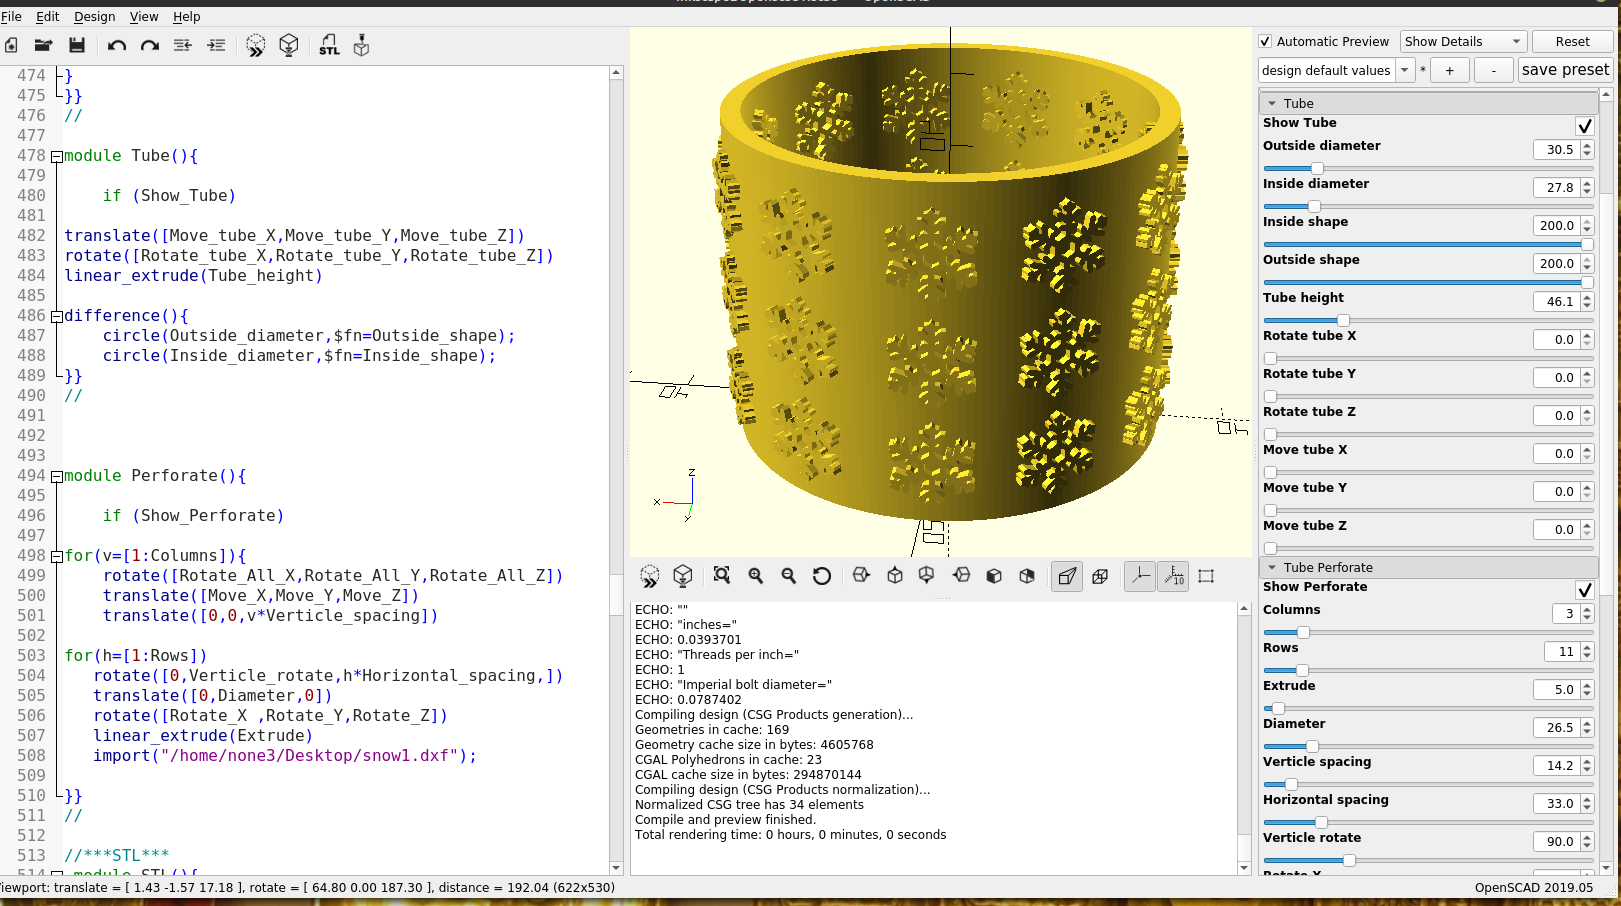Toggle the Show Scale Markers icon
Screen dimensions: 1621x906
pos(1174,576)
